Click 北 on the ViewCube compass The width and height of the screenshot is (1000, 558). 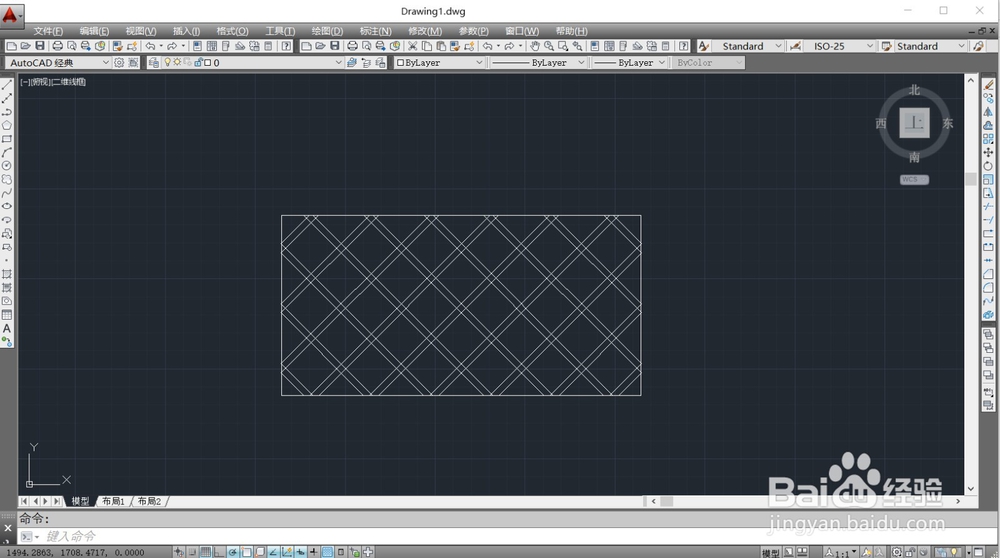pos(915,91)
